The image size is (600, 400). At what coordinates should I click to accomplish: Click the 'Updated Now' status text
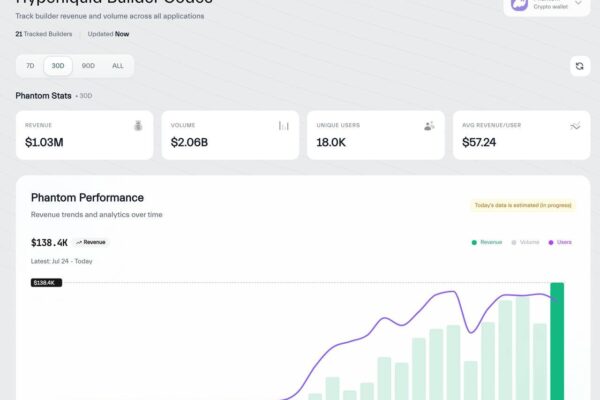[108, 34]
